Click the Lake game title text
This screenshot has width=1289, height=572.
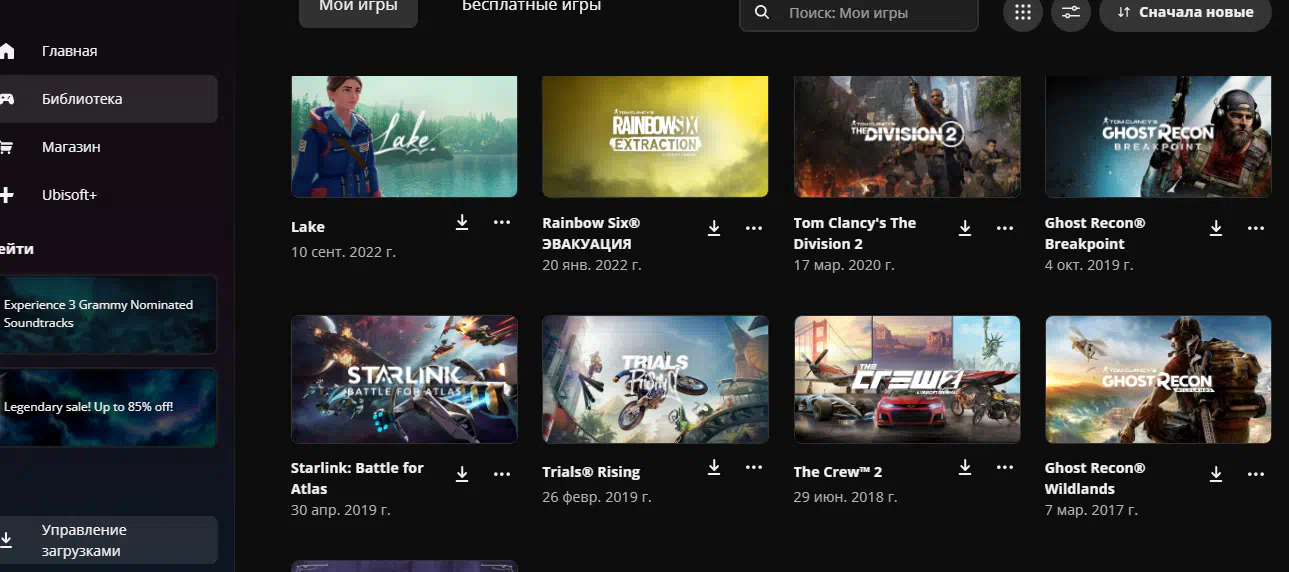pos(308,227)
